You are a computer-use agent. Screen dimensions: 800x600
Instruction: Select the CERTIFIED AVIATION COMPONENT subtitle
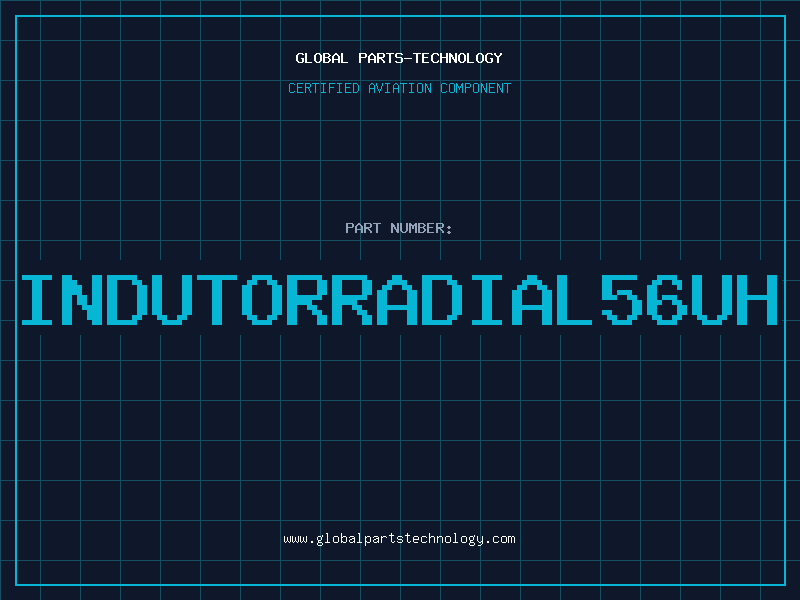click(399, 88)
